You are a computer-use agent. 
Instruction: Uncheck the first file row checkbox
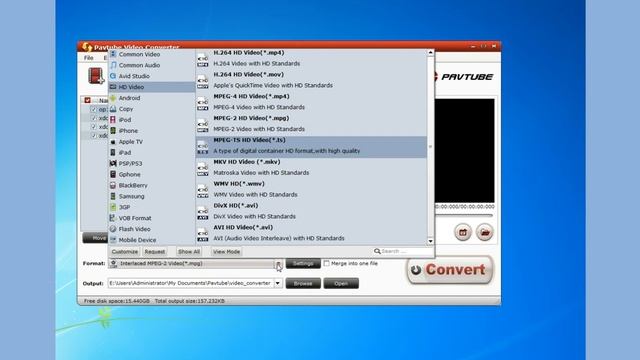pyautogui.click(x=93, y=109)
